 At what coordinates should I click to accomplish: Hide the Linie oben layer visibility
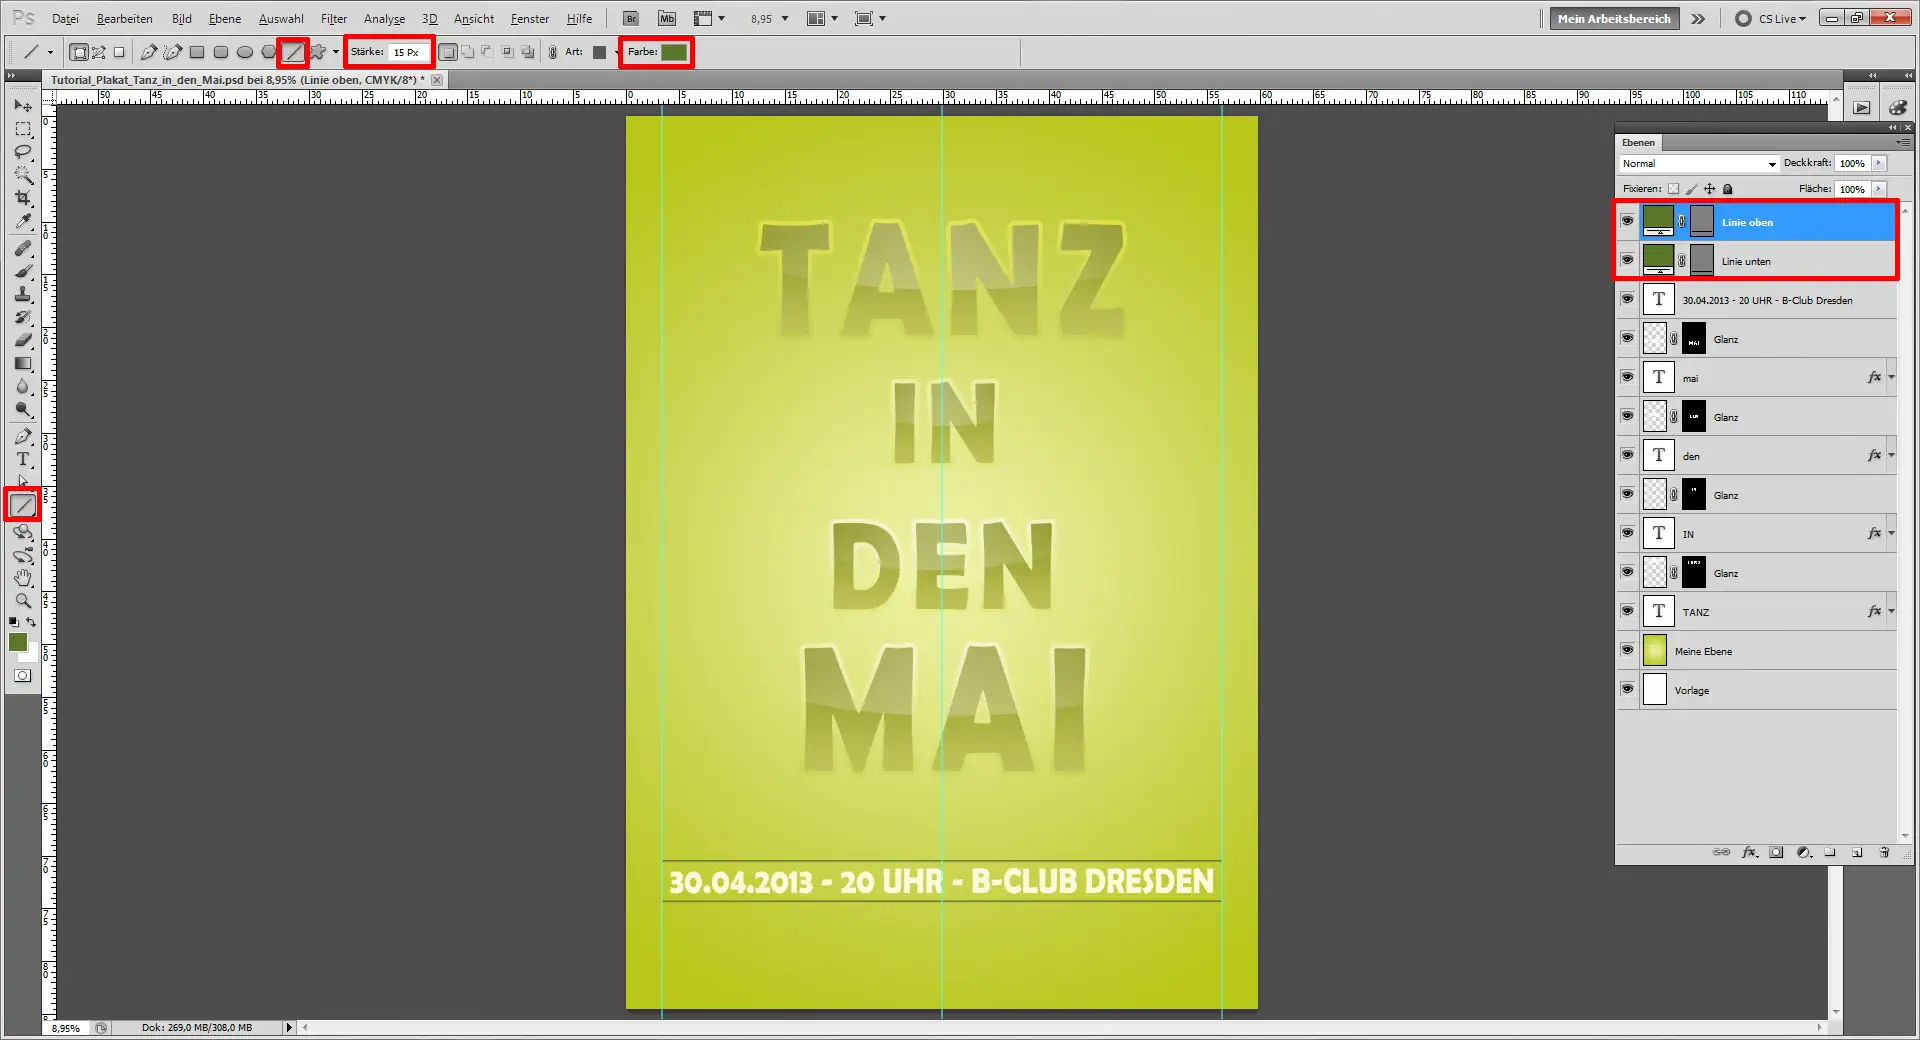click(1628, 221)
